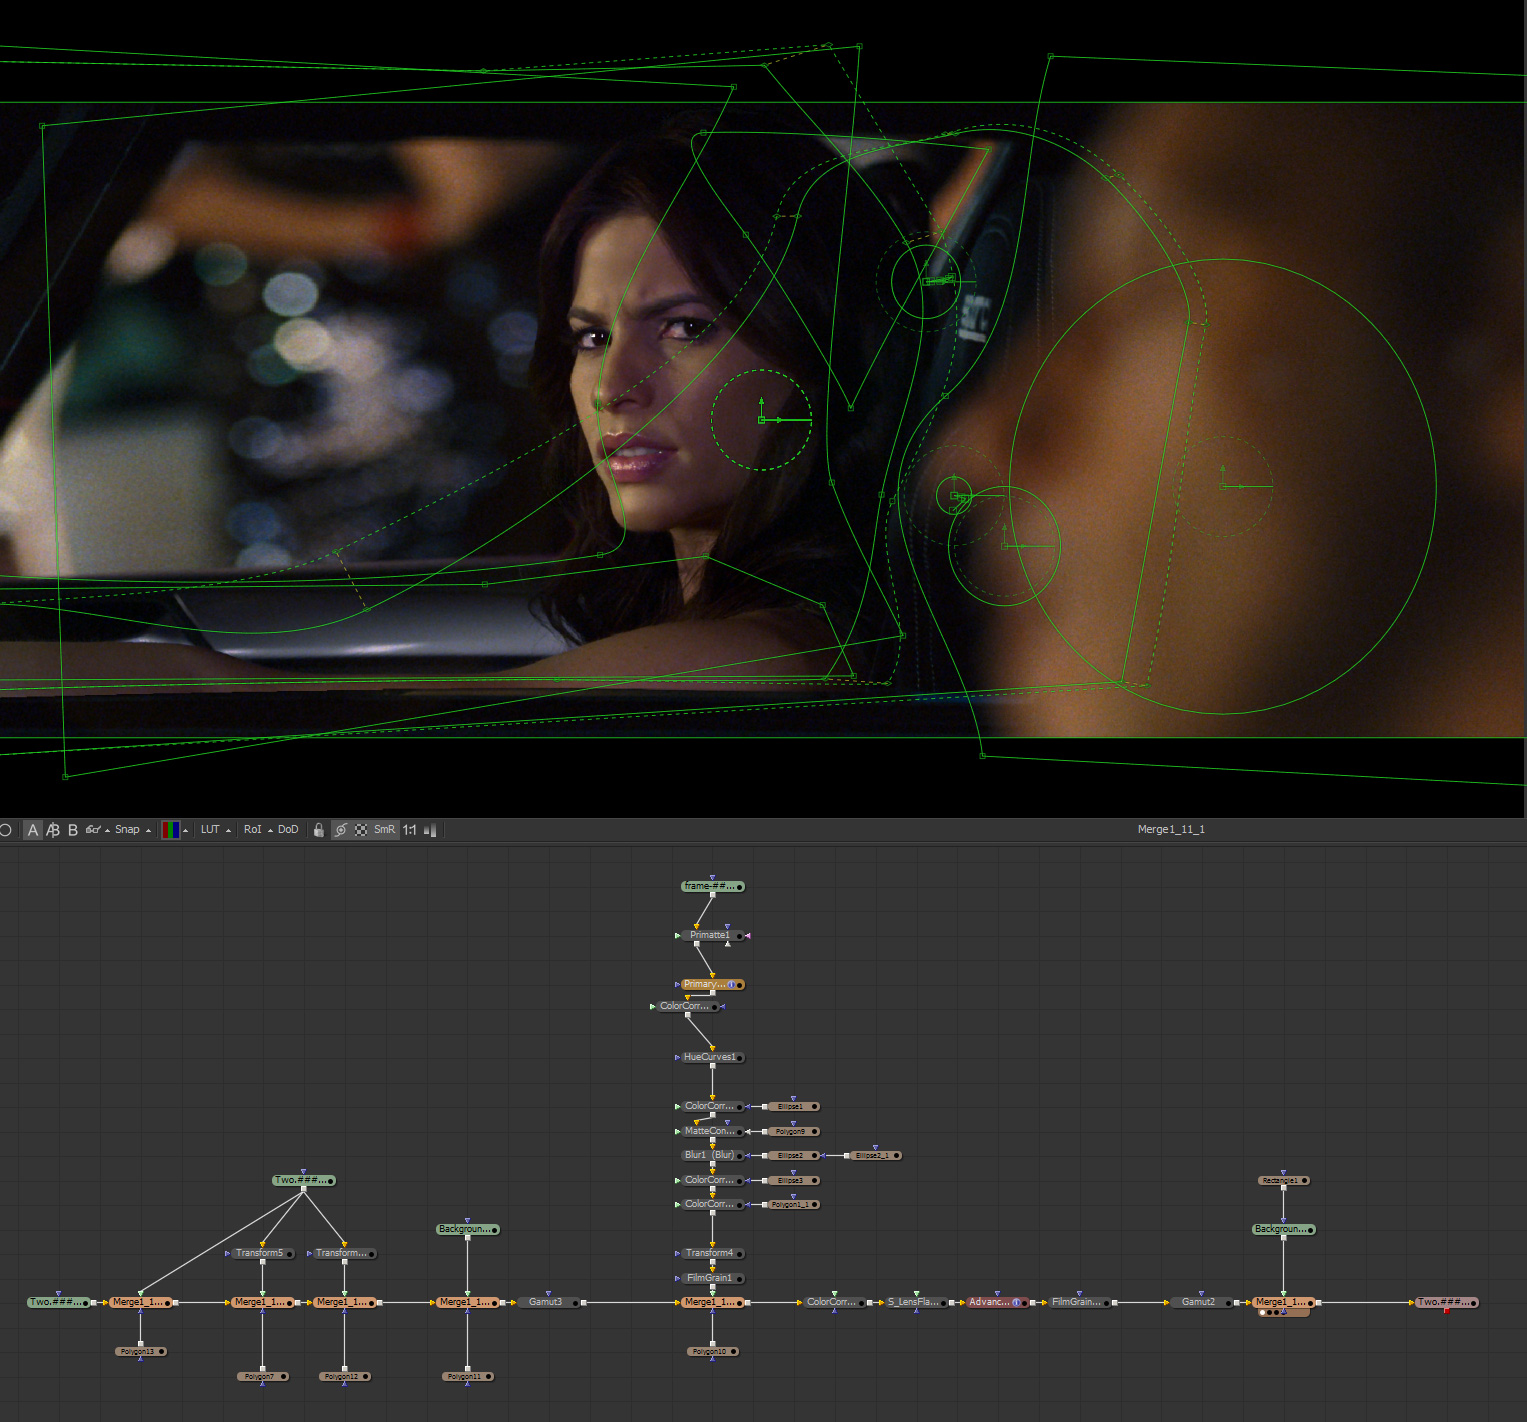Viewport: 1527px width, 1422px height.
Task: Select the Polygon12 mask node
Action: pos(344,1376)
